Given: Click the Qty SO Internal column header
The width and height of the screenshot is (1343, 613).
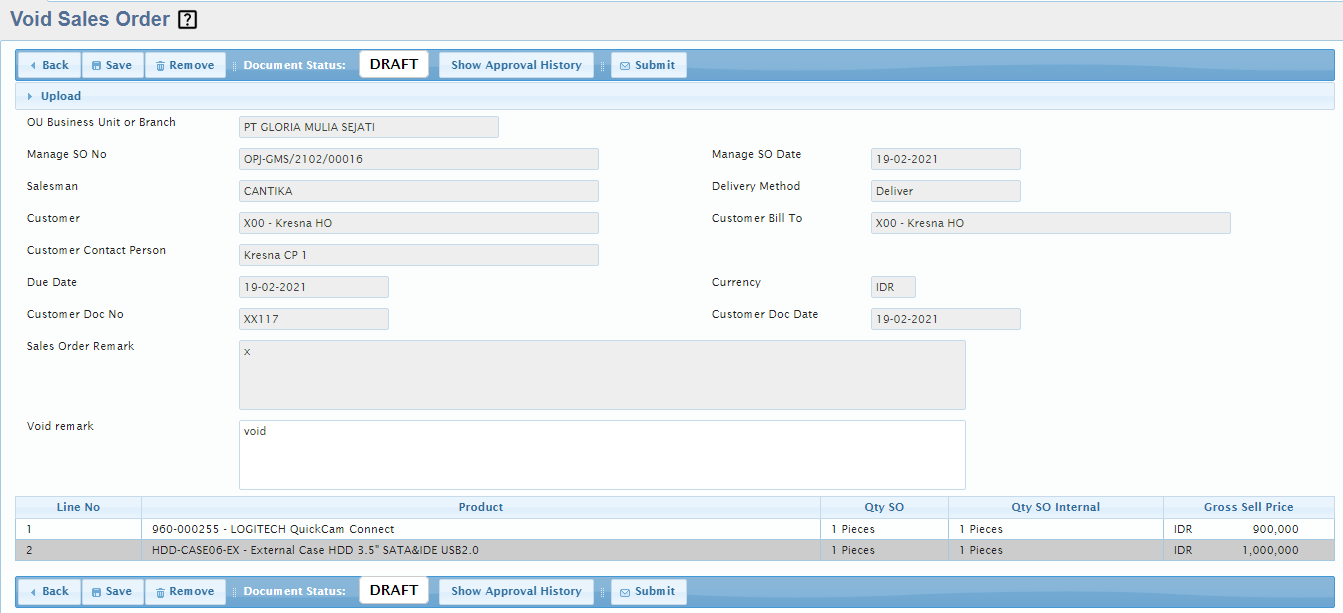Looking at the screenshot, I should (1056, 507).
